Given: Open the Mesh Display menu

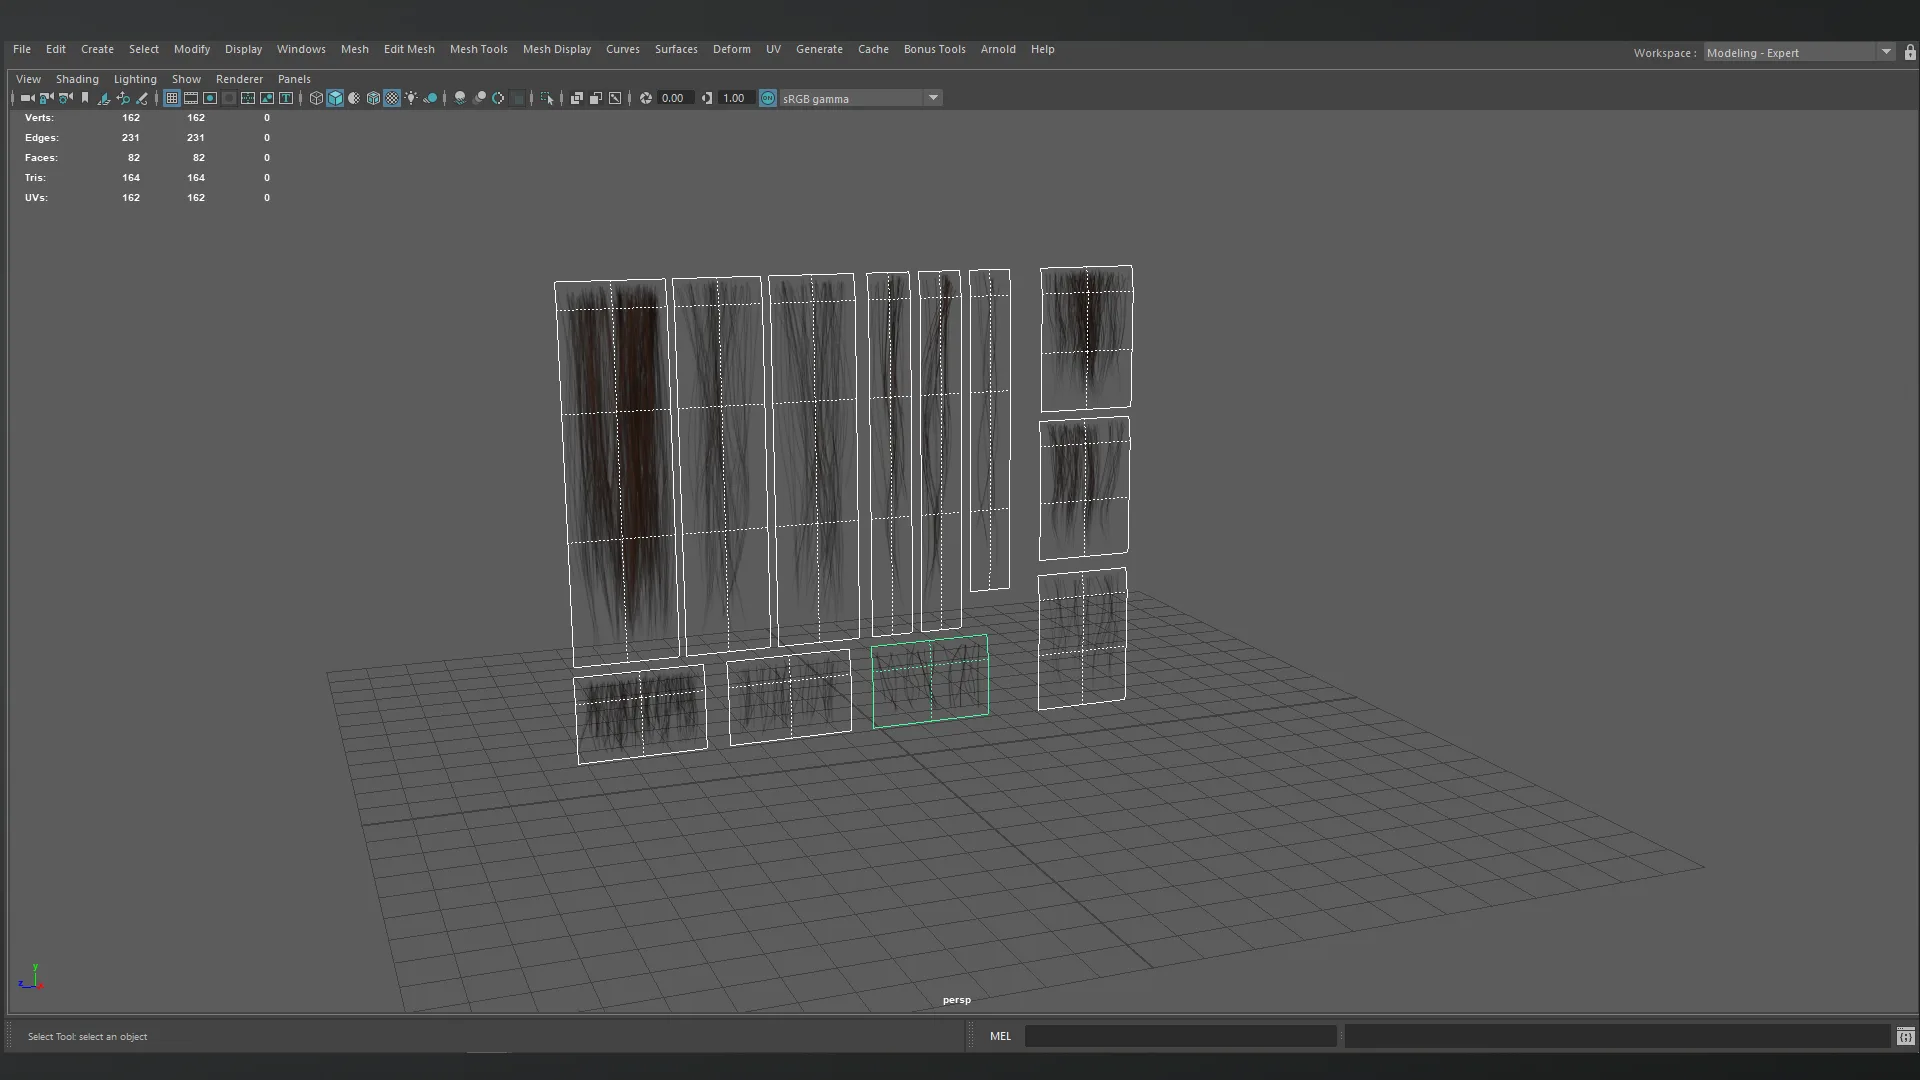Looking at the screenshot, I should (556, 49).
